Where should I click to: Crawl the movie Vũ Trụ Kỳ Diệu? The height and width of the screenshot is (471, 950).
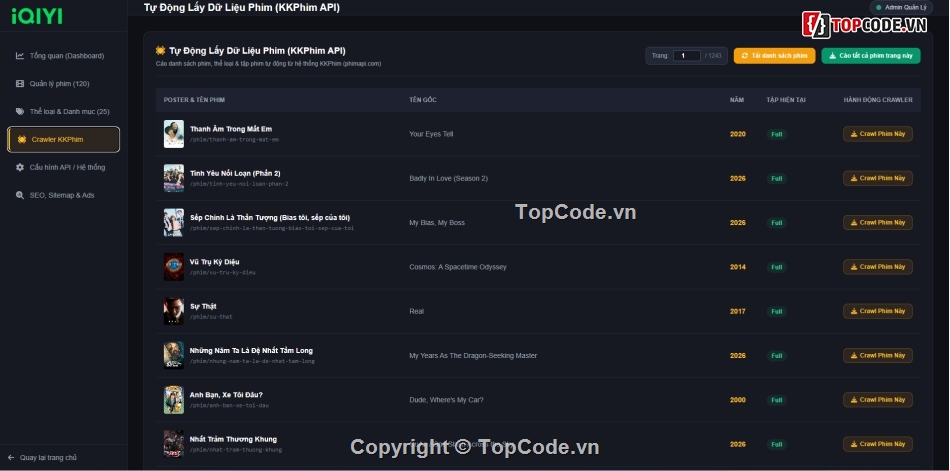[x=877, y=267]
